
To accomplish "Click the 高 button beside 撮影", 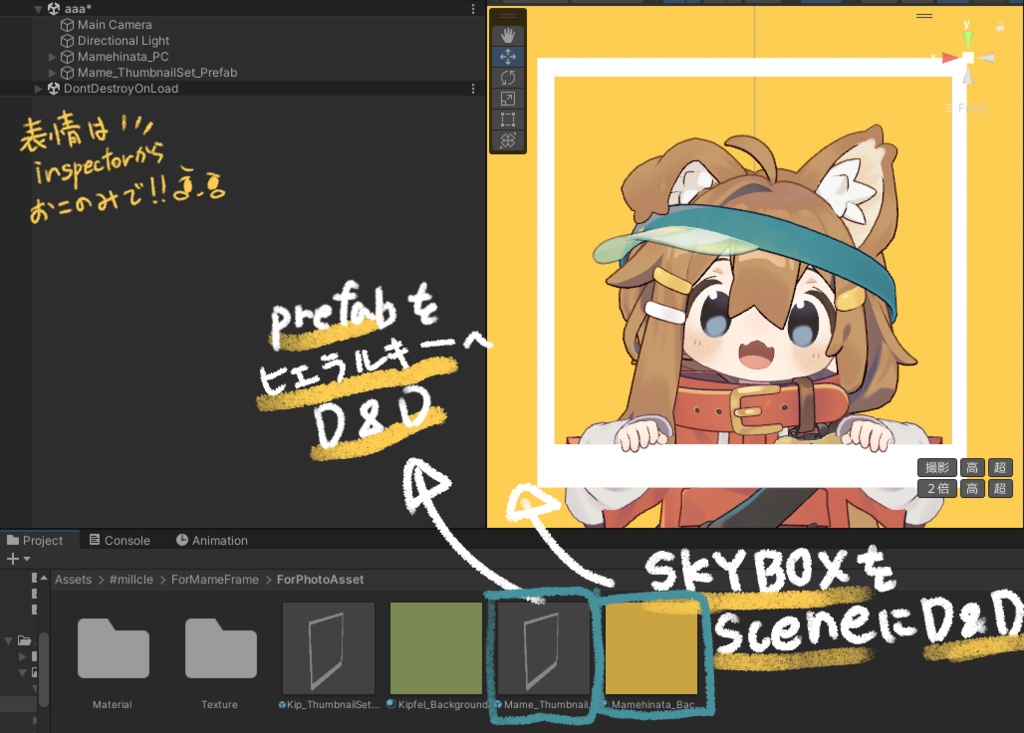I will [x=972, y=467].
